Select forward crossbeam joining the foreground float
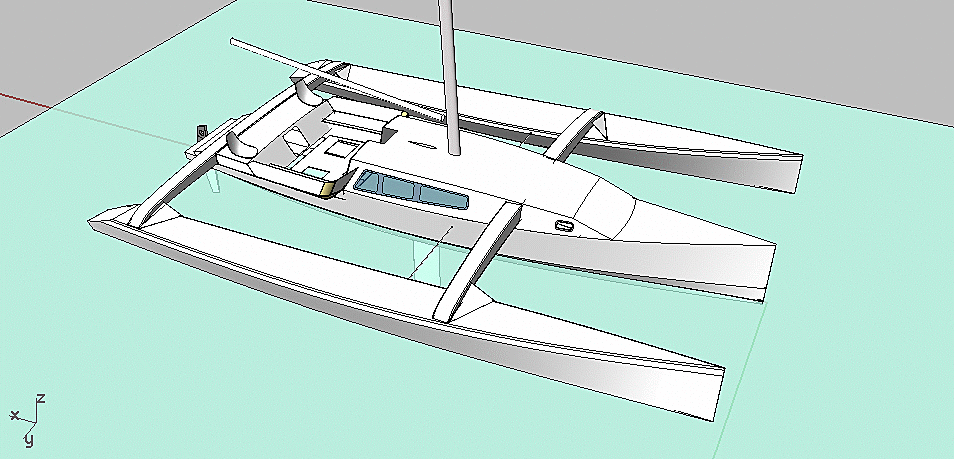Viewport: 954px width, 459px height. (x=478, y=261)
